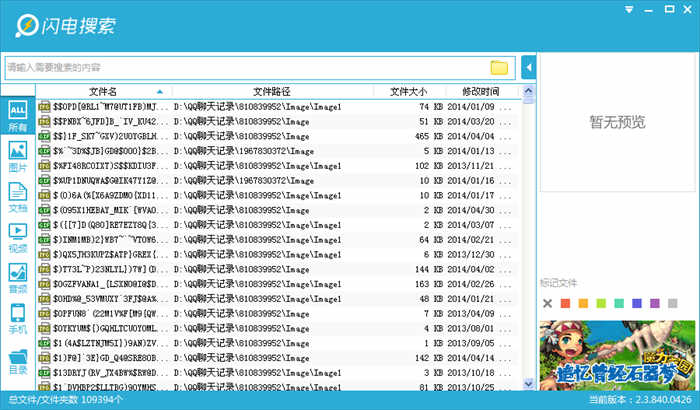The image size is (700, 410).
Task: Select file $0HD%@_53VMUXY`3FJ$@A%...
Action: [x=279, y=299]
